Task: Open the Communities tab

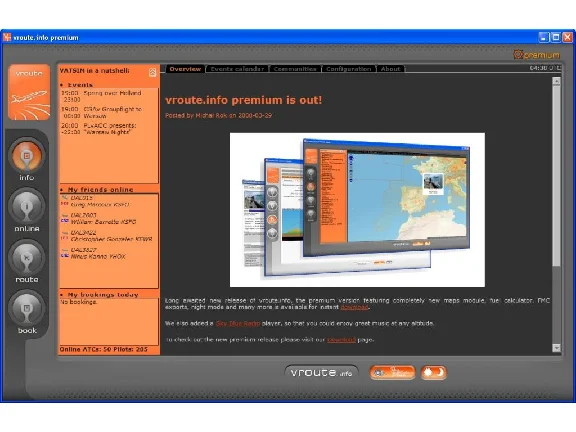Action: coord(295,69)
